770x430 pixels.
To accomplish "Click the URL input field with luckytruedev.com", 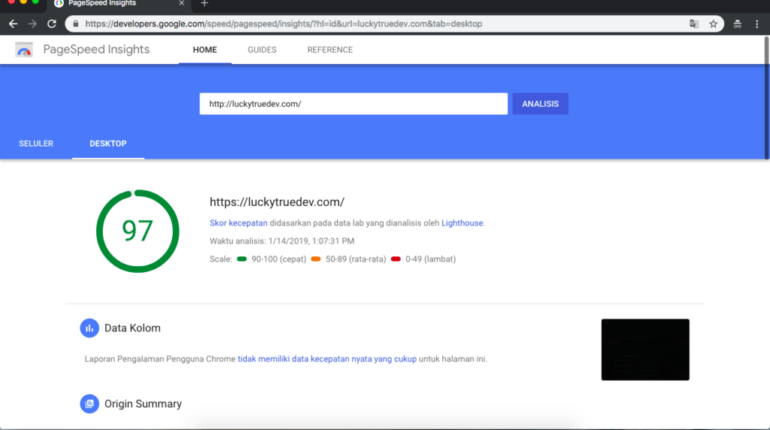I will [353, 104].
